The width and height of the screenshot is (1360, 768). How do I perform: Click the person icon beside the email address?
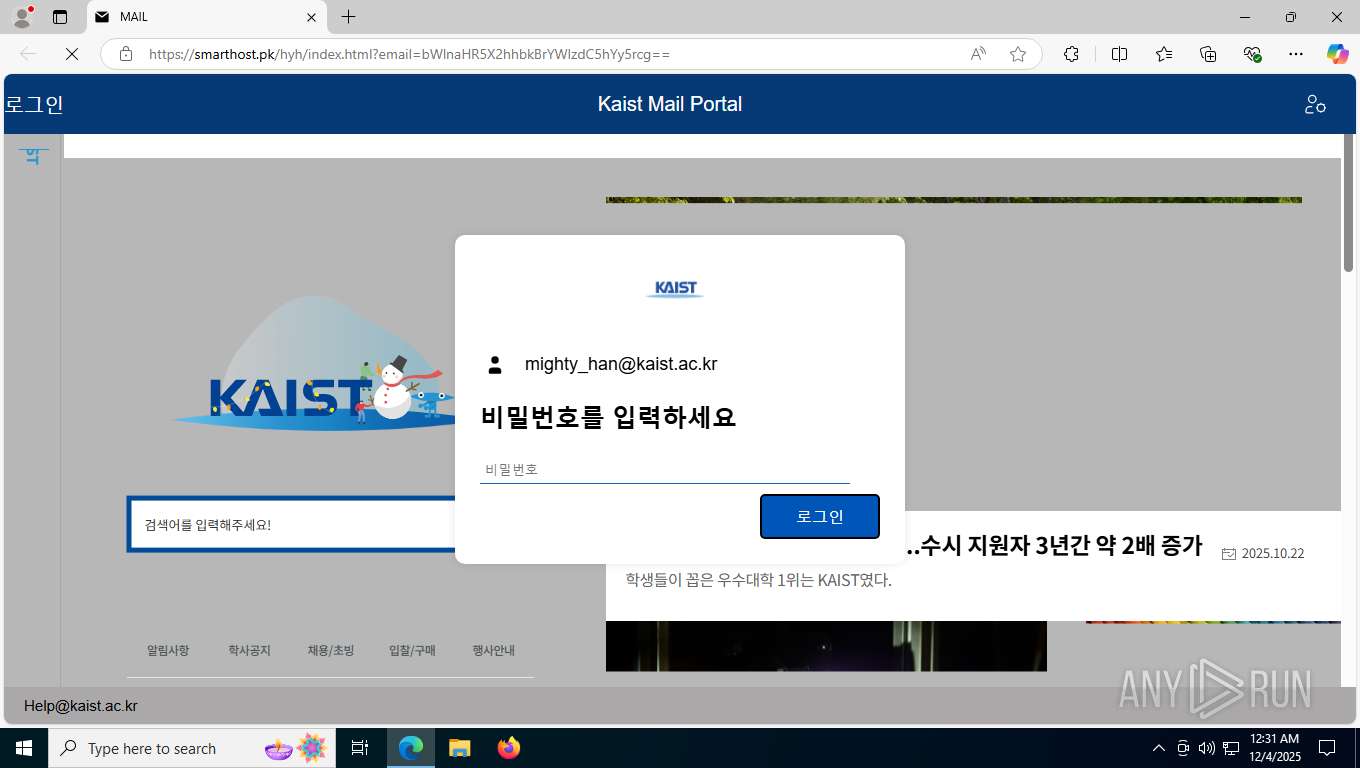coord(495,365)
